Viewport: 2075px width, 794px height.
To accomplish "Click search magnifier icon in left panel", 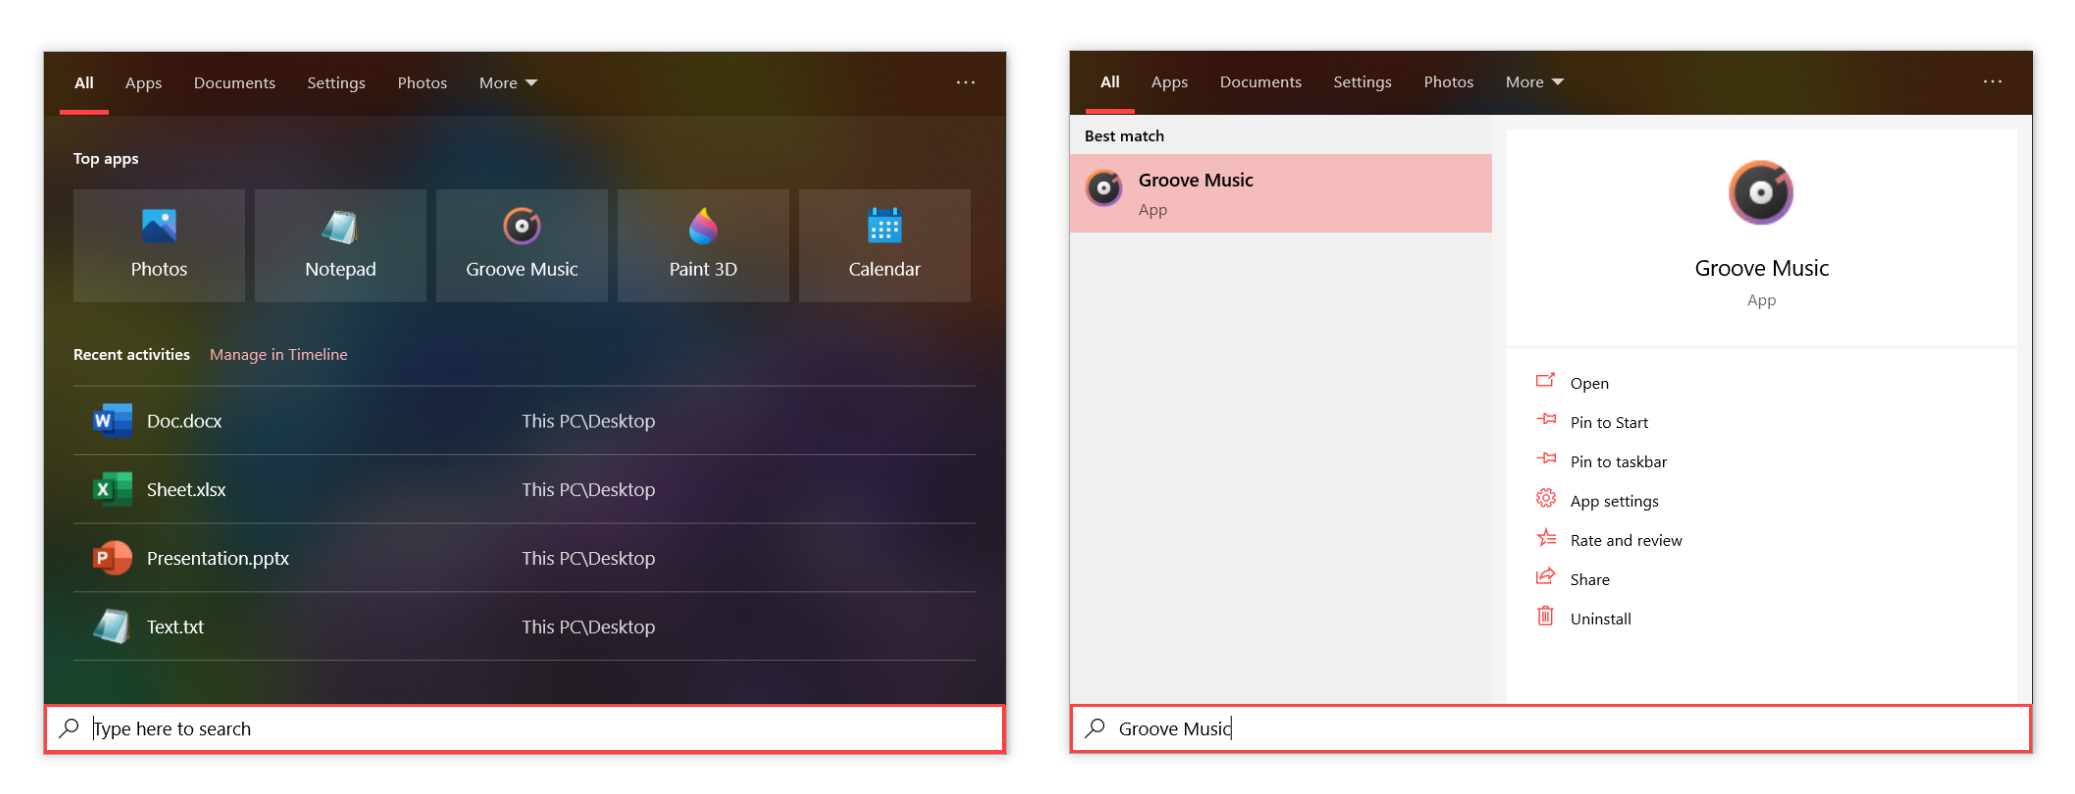I will click(x=69, y=728).
